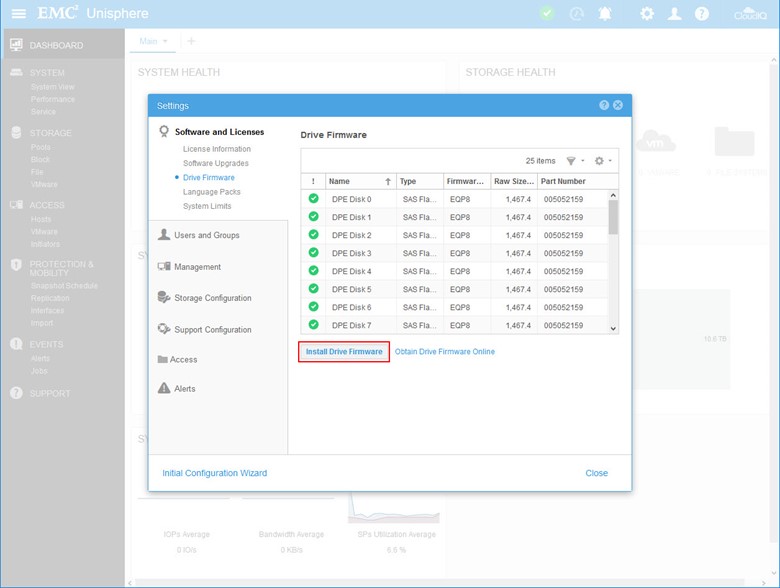The width and height of the screenshot is (780, 588).
Task: Click the green status icon for DPE Disk 0
Action: tap(313, 198)
